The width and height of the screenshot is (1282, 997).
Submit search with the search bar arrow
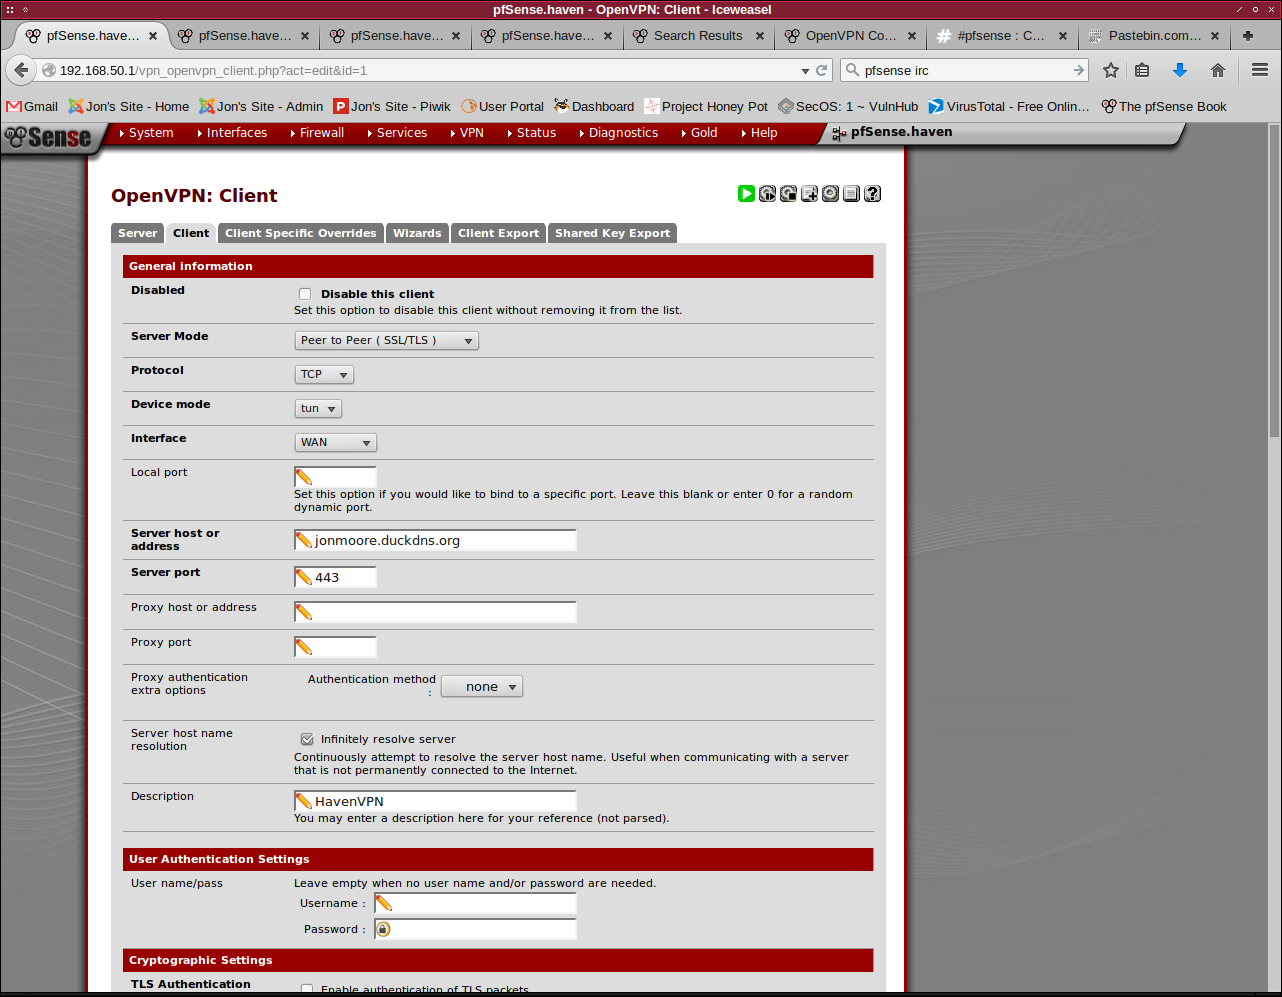pyautogui.click(x=1078, y=70)
